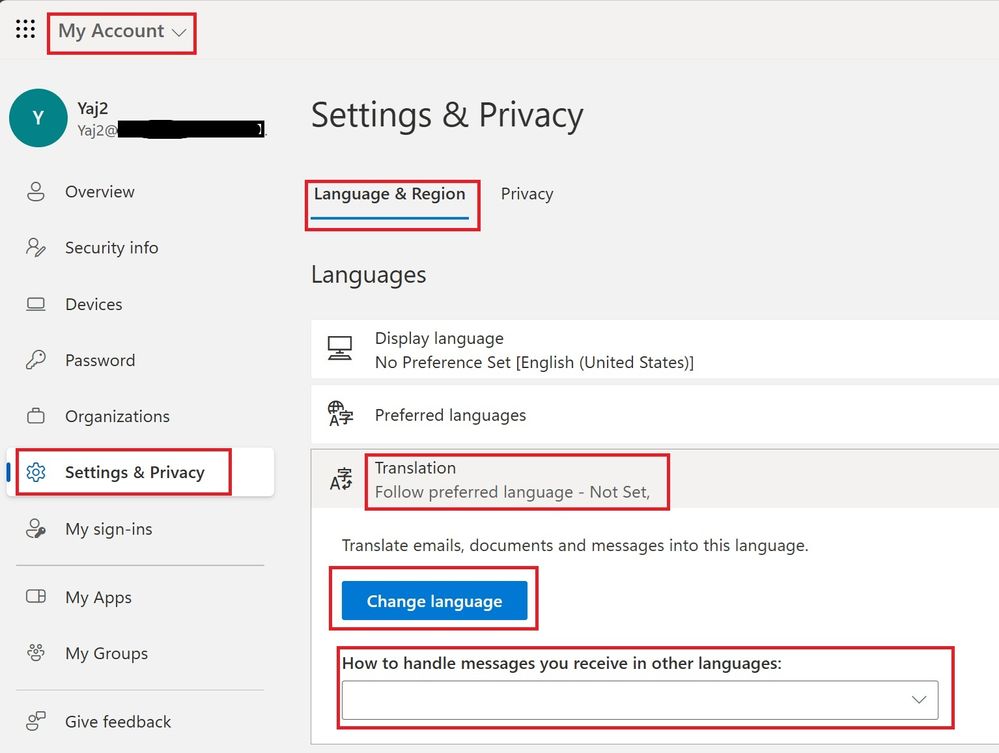Click Translate emails, documents description text
999x753 pixels.
[x=575, y=545]
